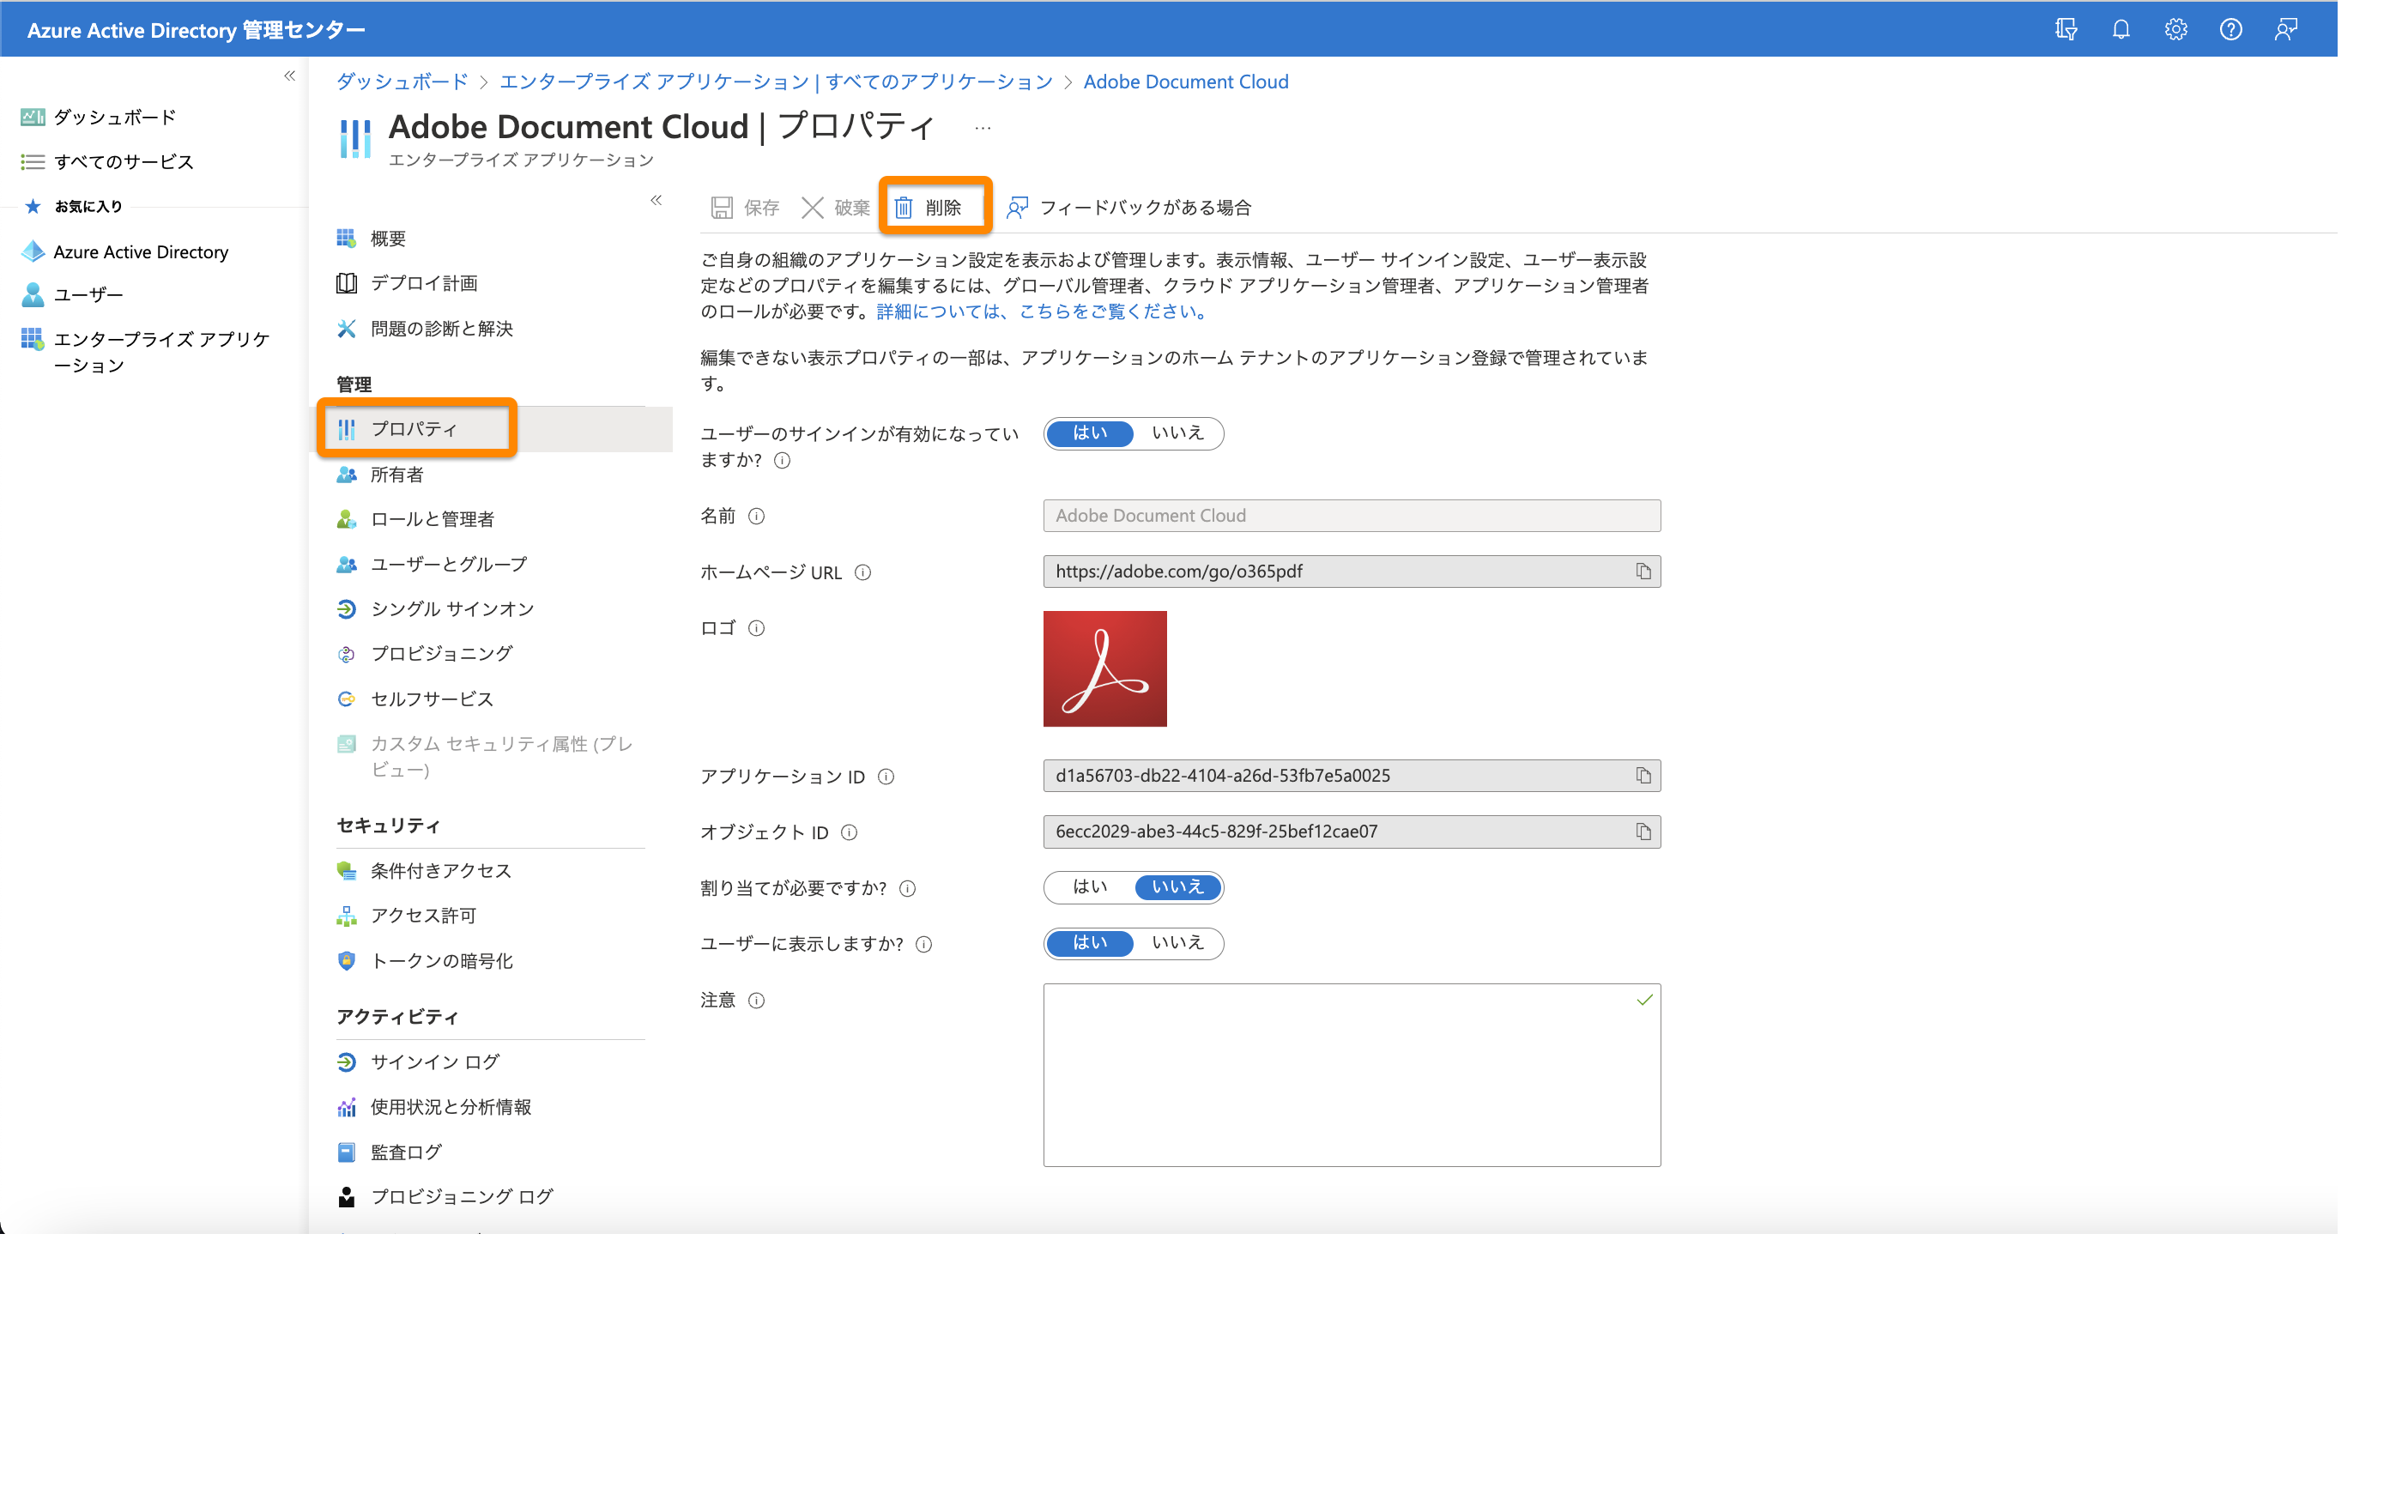Open the 所有者 menu item
Viewport: 2408px width, 1512px height.
tap(397, 474)
